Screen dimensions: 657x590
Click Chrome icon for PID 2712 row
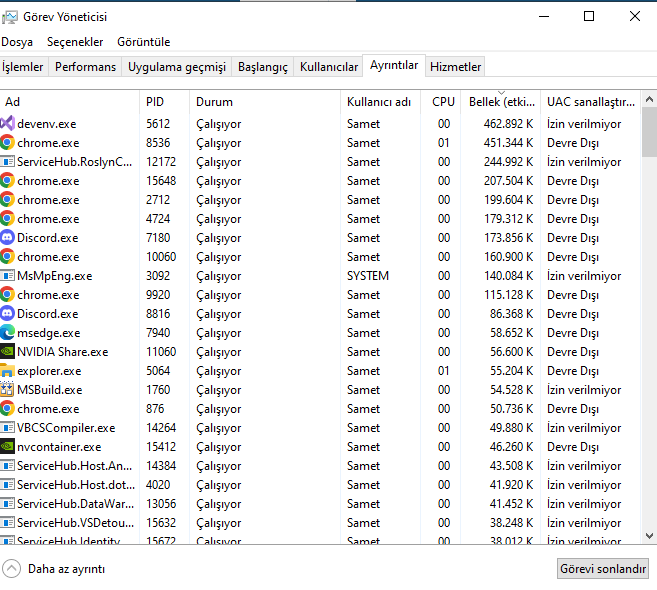pos(8,199)
